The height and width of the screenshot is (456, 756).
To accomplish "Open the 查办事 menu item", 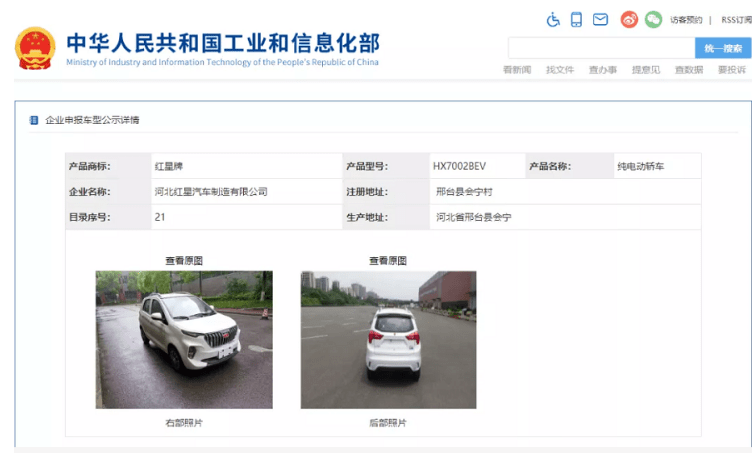I will coord(603,70).
